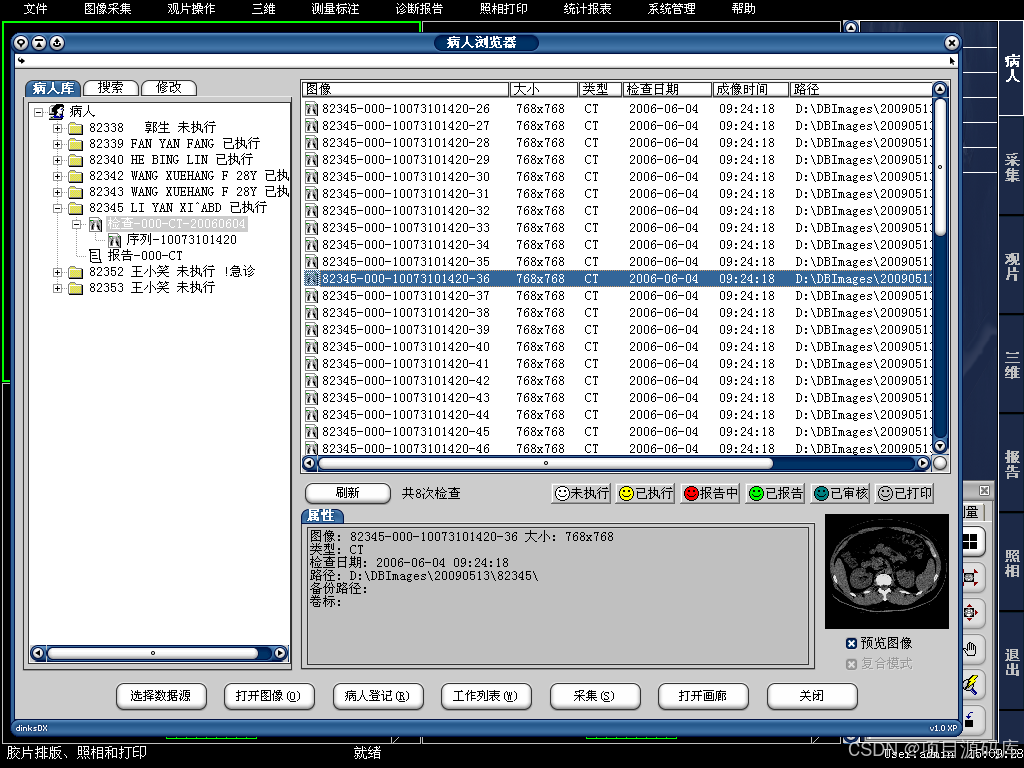
Task: Select the fit-to-window tool with red corner arrows
Action: pos(970,577)
